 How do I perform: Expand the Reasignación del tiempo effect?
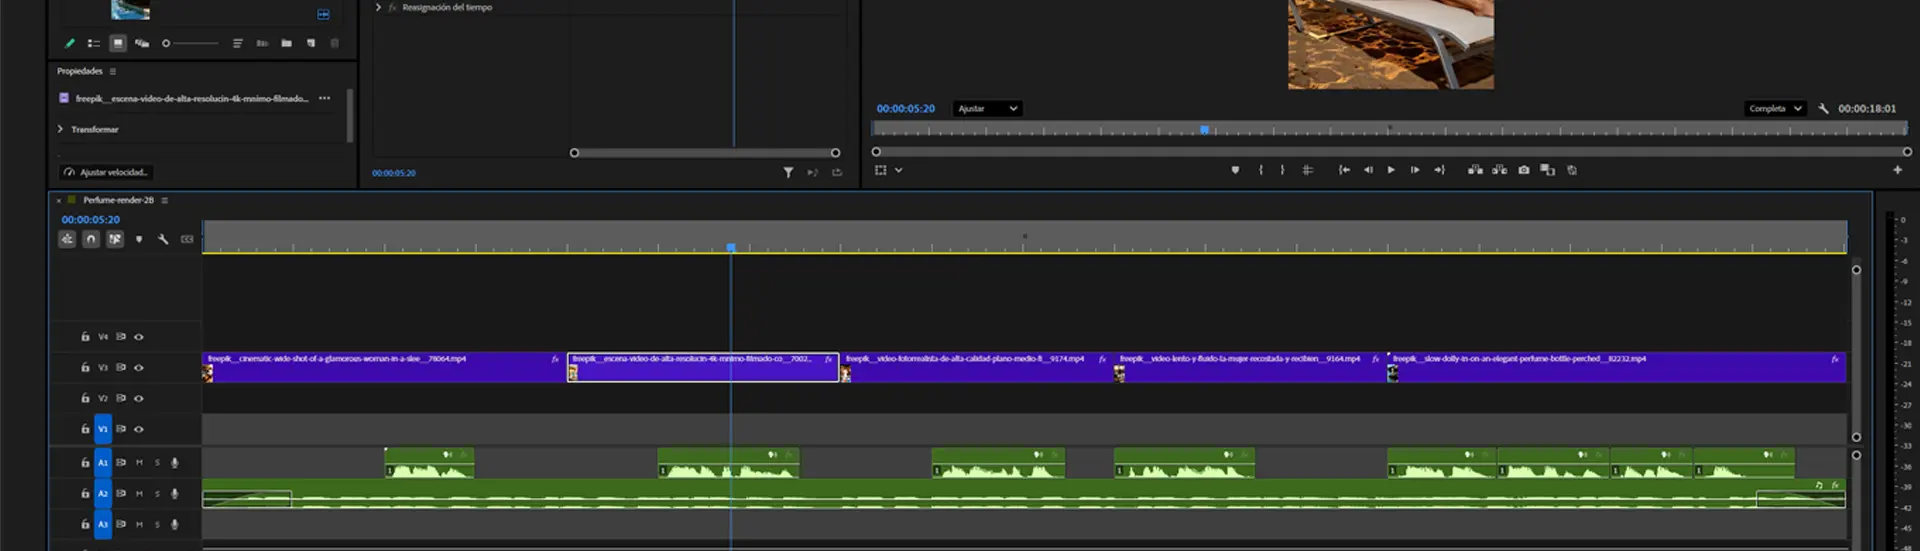pos(378,7)
